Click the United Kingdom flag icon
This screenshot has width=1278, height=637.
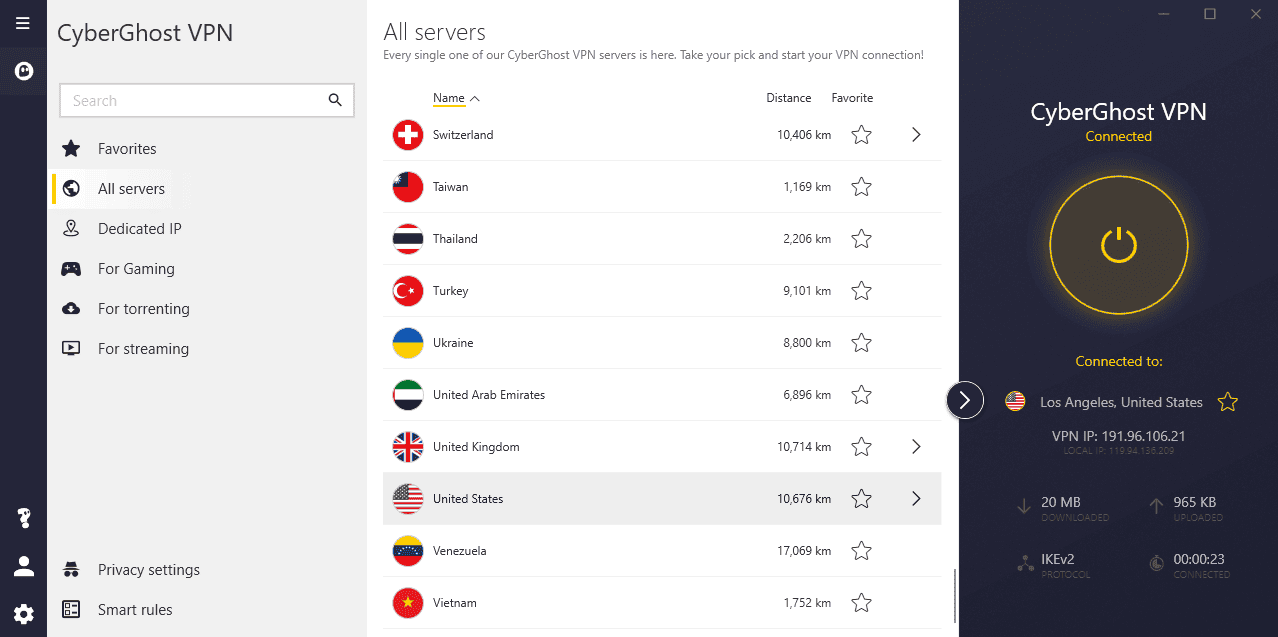point(408,447)
